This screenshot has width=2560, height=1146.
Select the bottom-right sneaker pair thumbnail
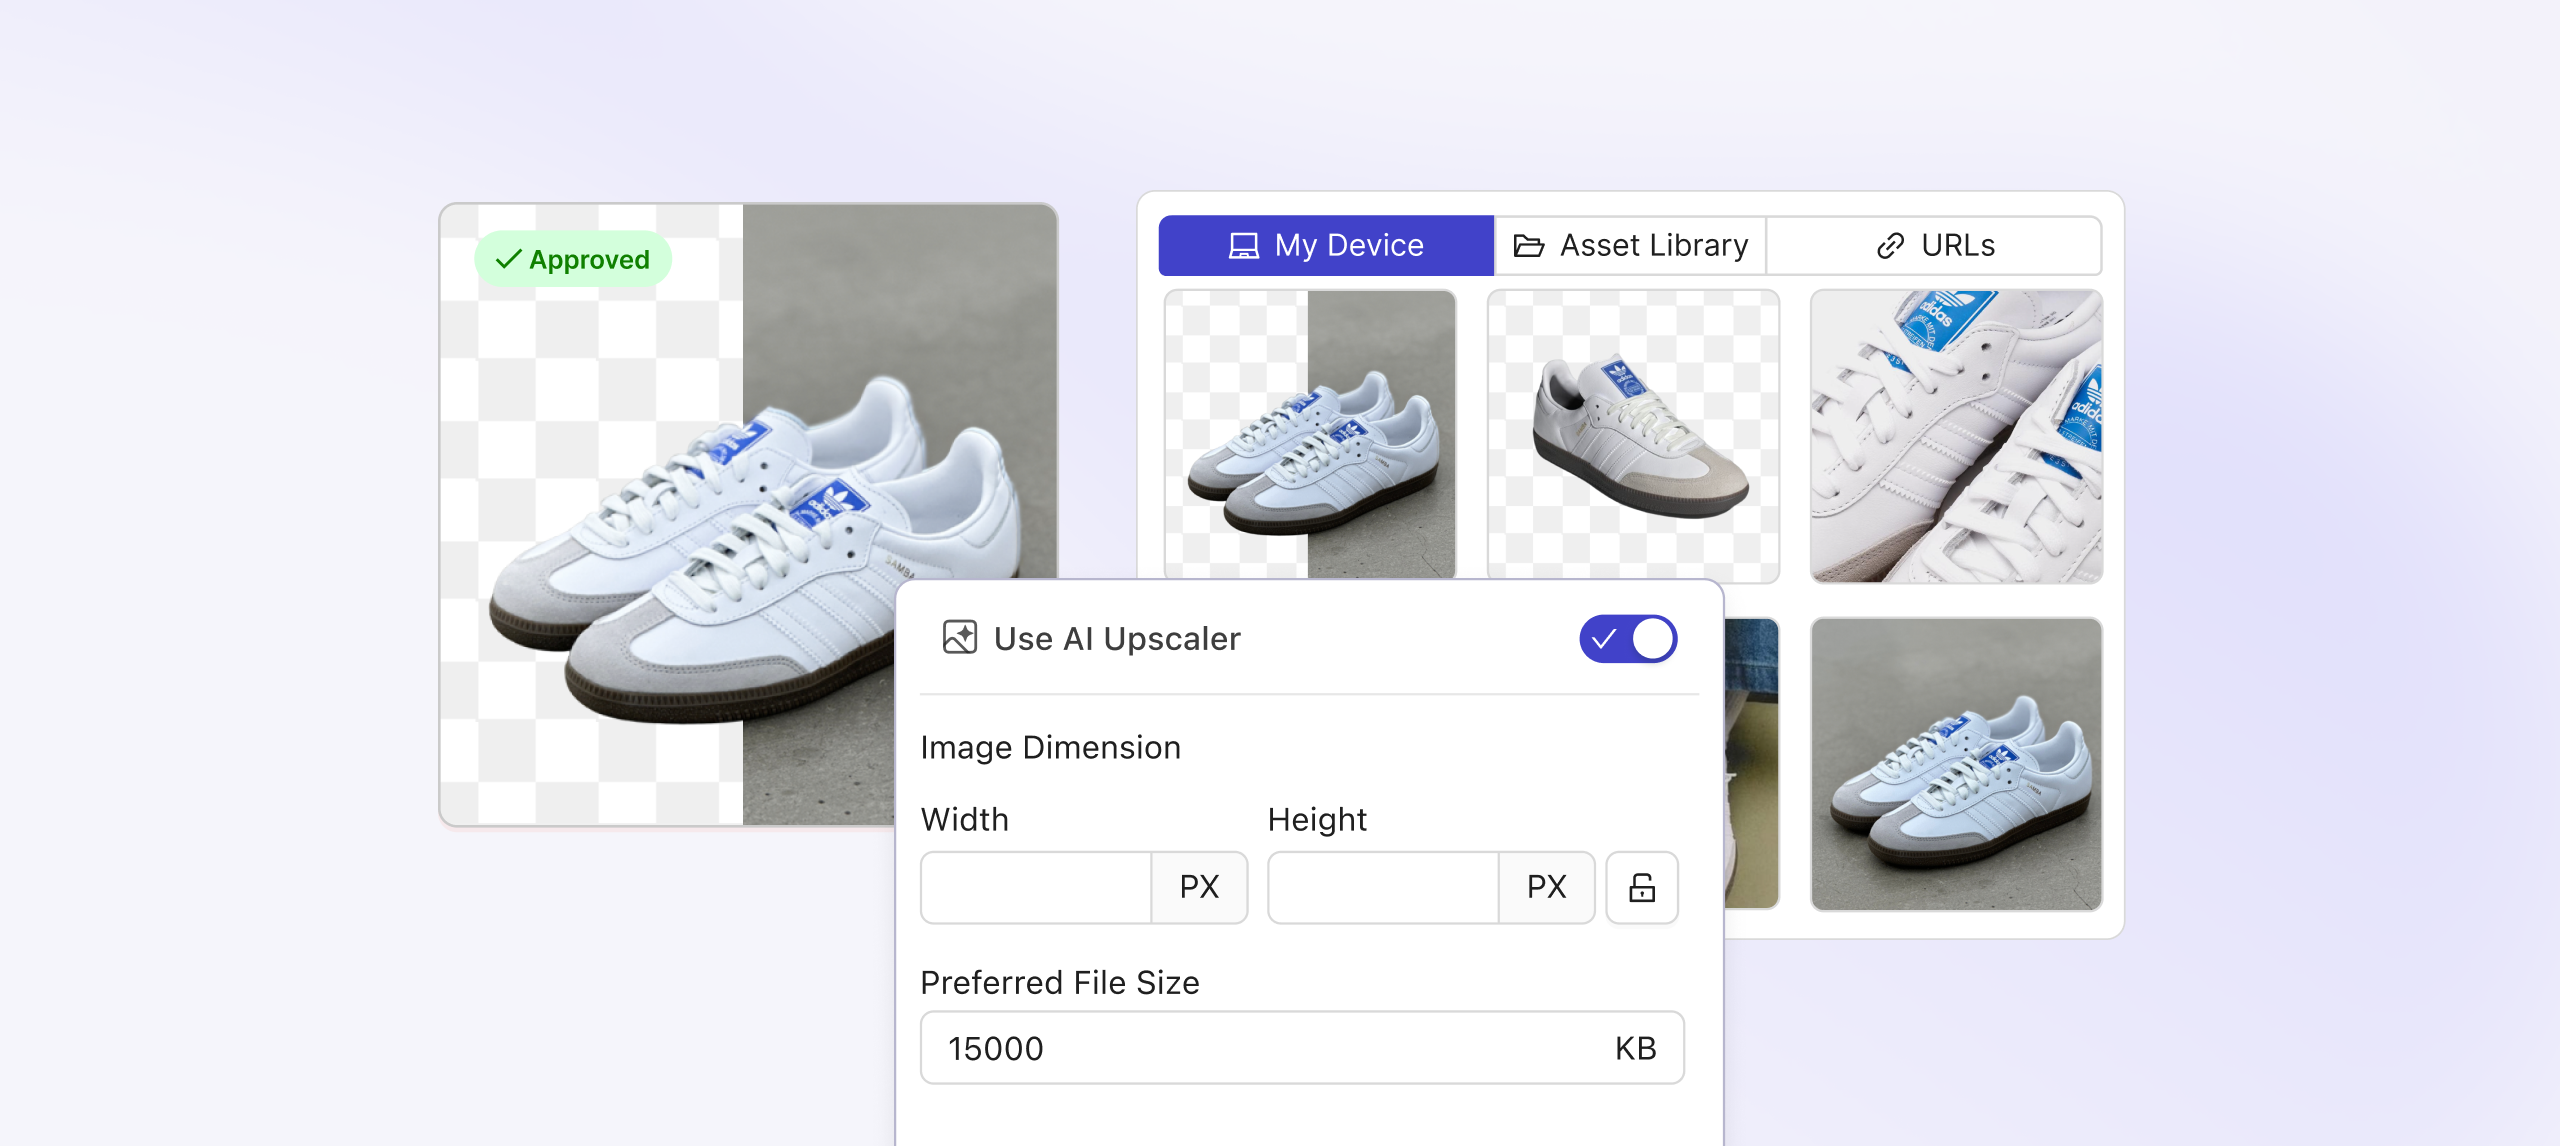click(x=1956, y=765)
